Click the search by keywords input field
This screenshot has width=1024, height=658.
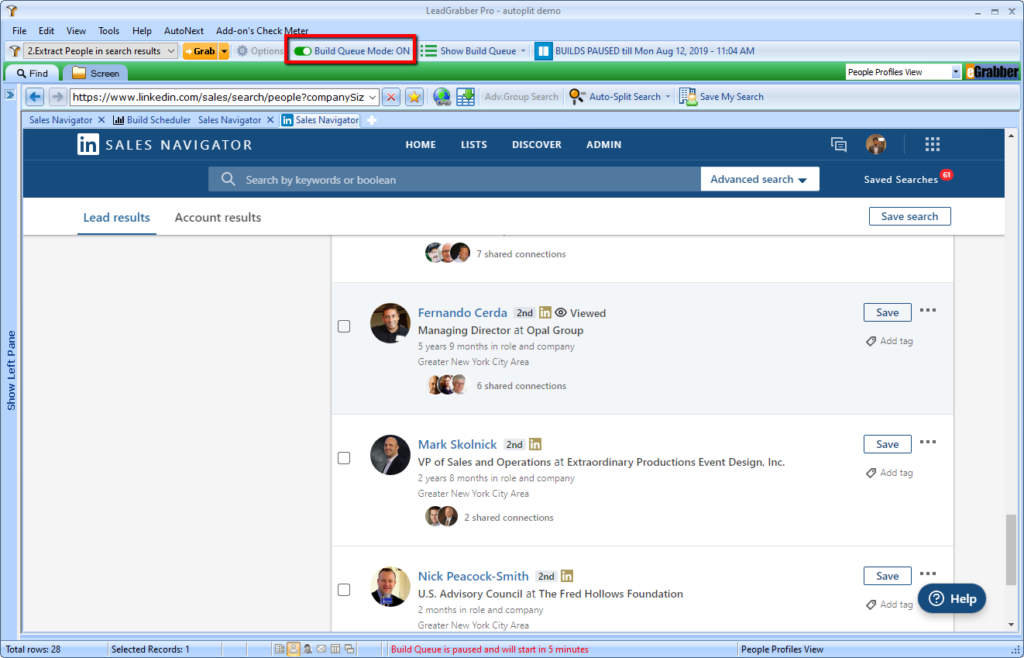click(x=460, y=180)
